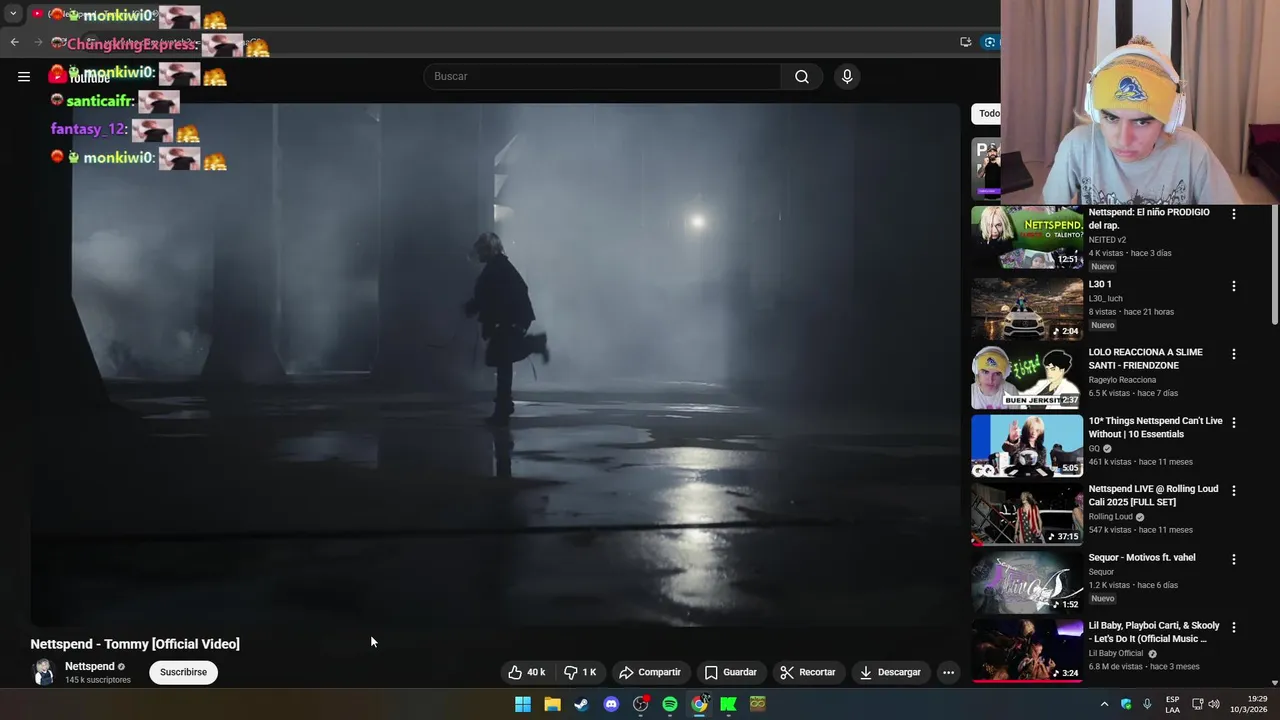Open the last taskbar app icon beside Kick
Image resolution: width=1280 pixels, height=720 pixels.
point(758,704)
